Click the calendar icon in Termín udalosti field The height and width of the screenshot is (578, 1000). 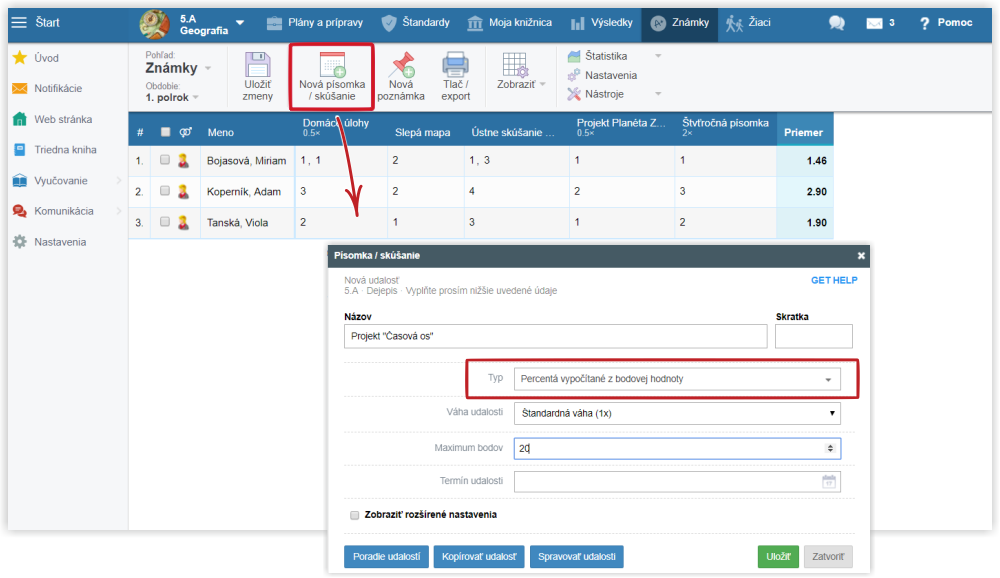pyautogui.click(x=828, y=482)
